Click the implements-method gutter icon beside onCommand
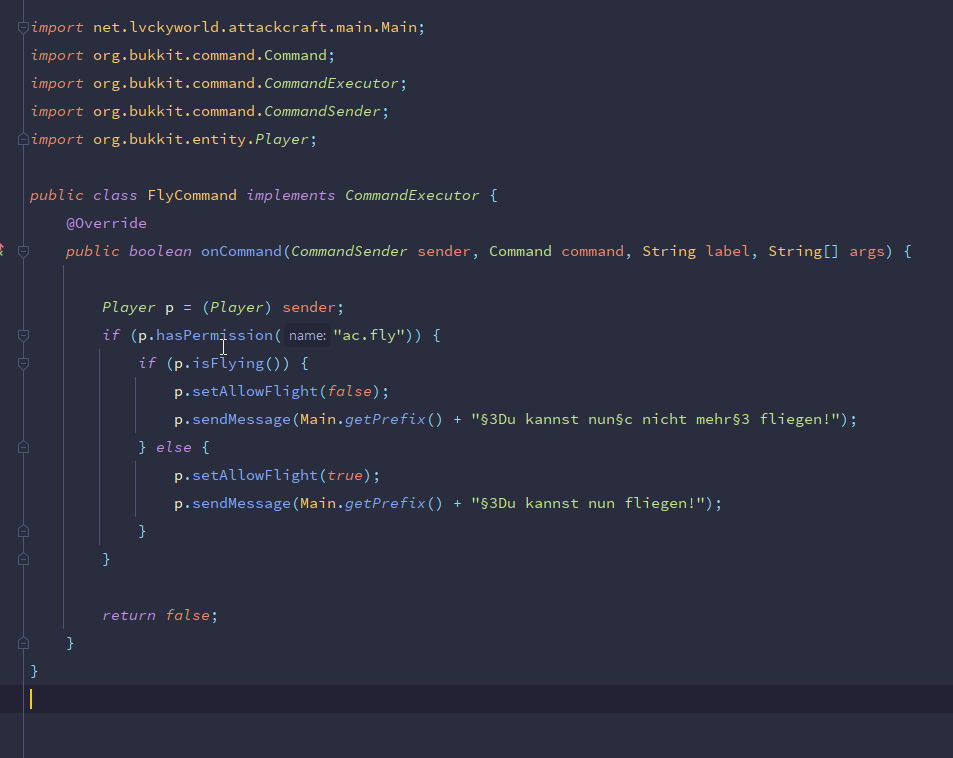The width and height of the screenshot is (953, 758). pos(2,250)
